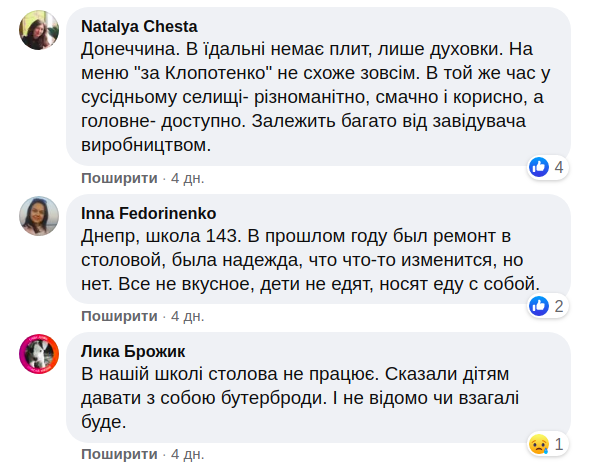Click Поширити under Inna Fedorinenko's comment
Screen dimensions: 603x467
tap(120, 316)
